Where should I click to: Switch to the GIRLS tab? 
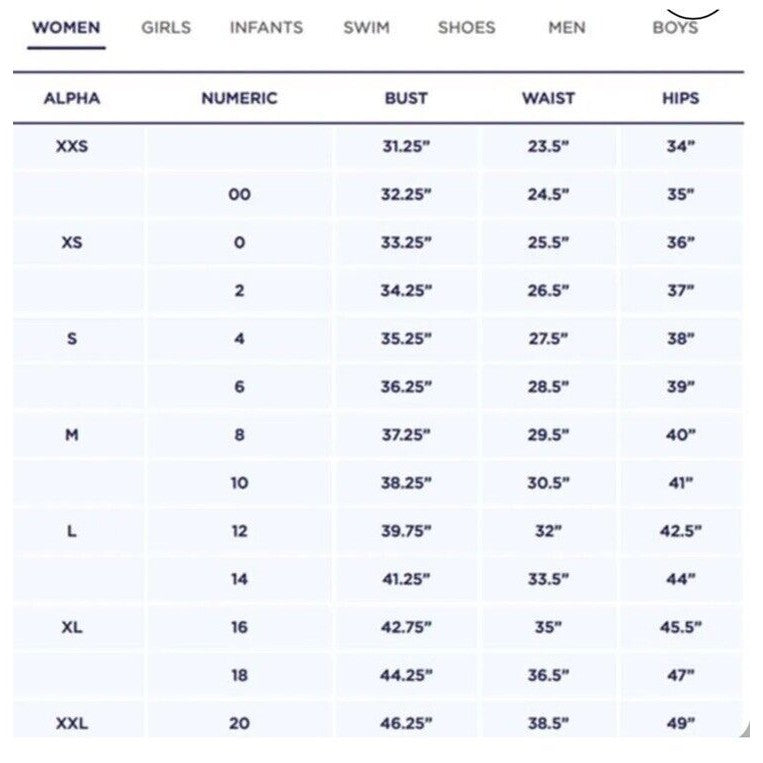166,28
